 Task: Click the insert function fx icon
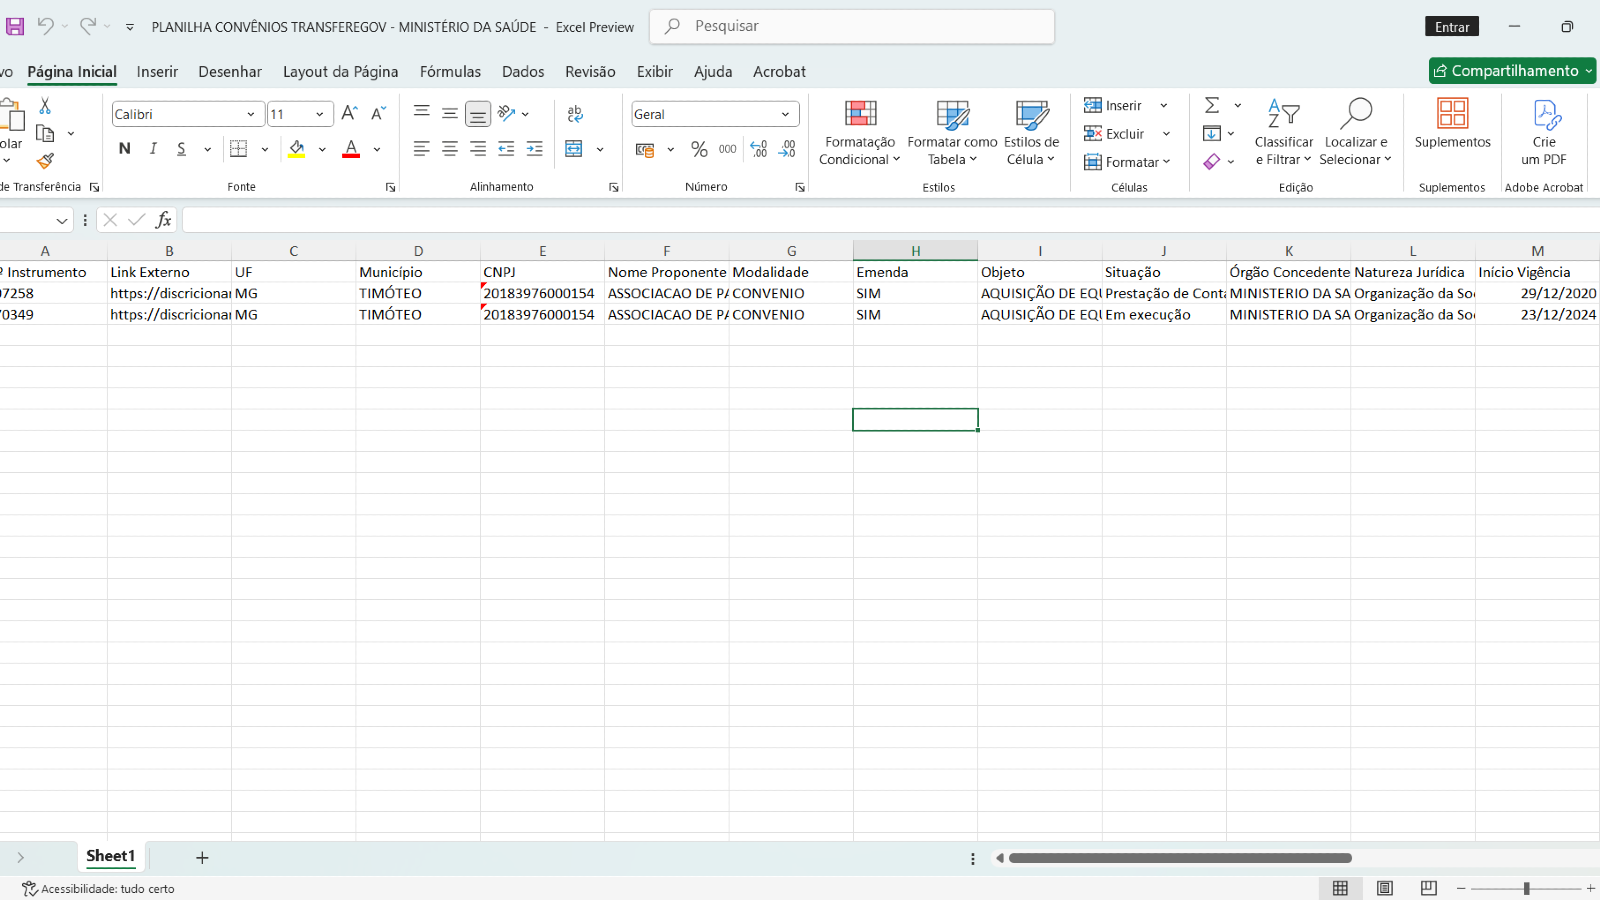[163, 220]
